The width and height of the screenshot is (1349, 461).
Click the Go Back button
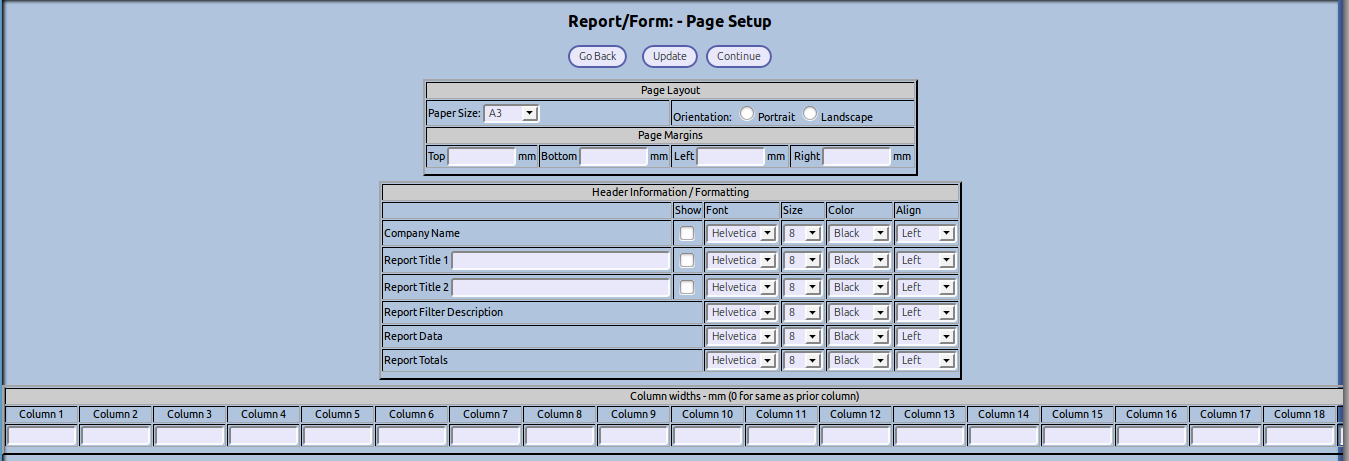(597, 56)
